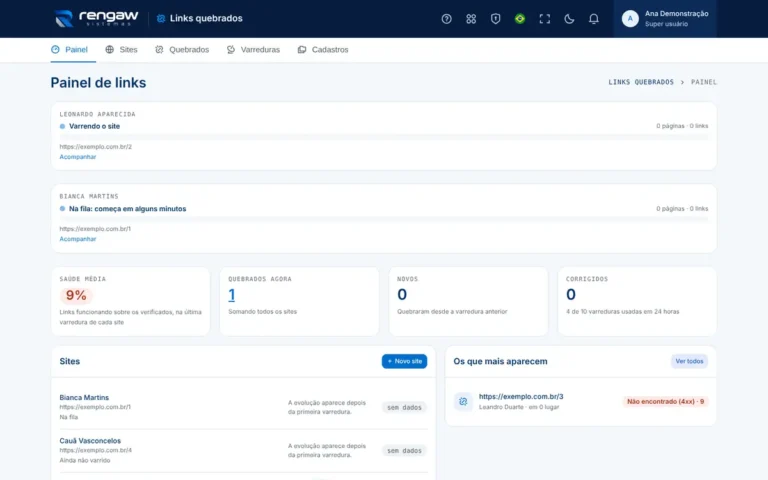Open the help question mark icon
This screenshot has width=768, height=480.
coord(446,19)
